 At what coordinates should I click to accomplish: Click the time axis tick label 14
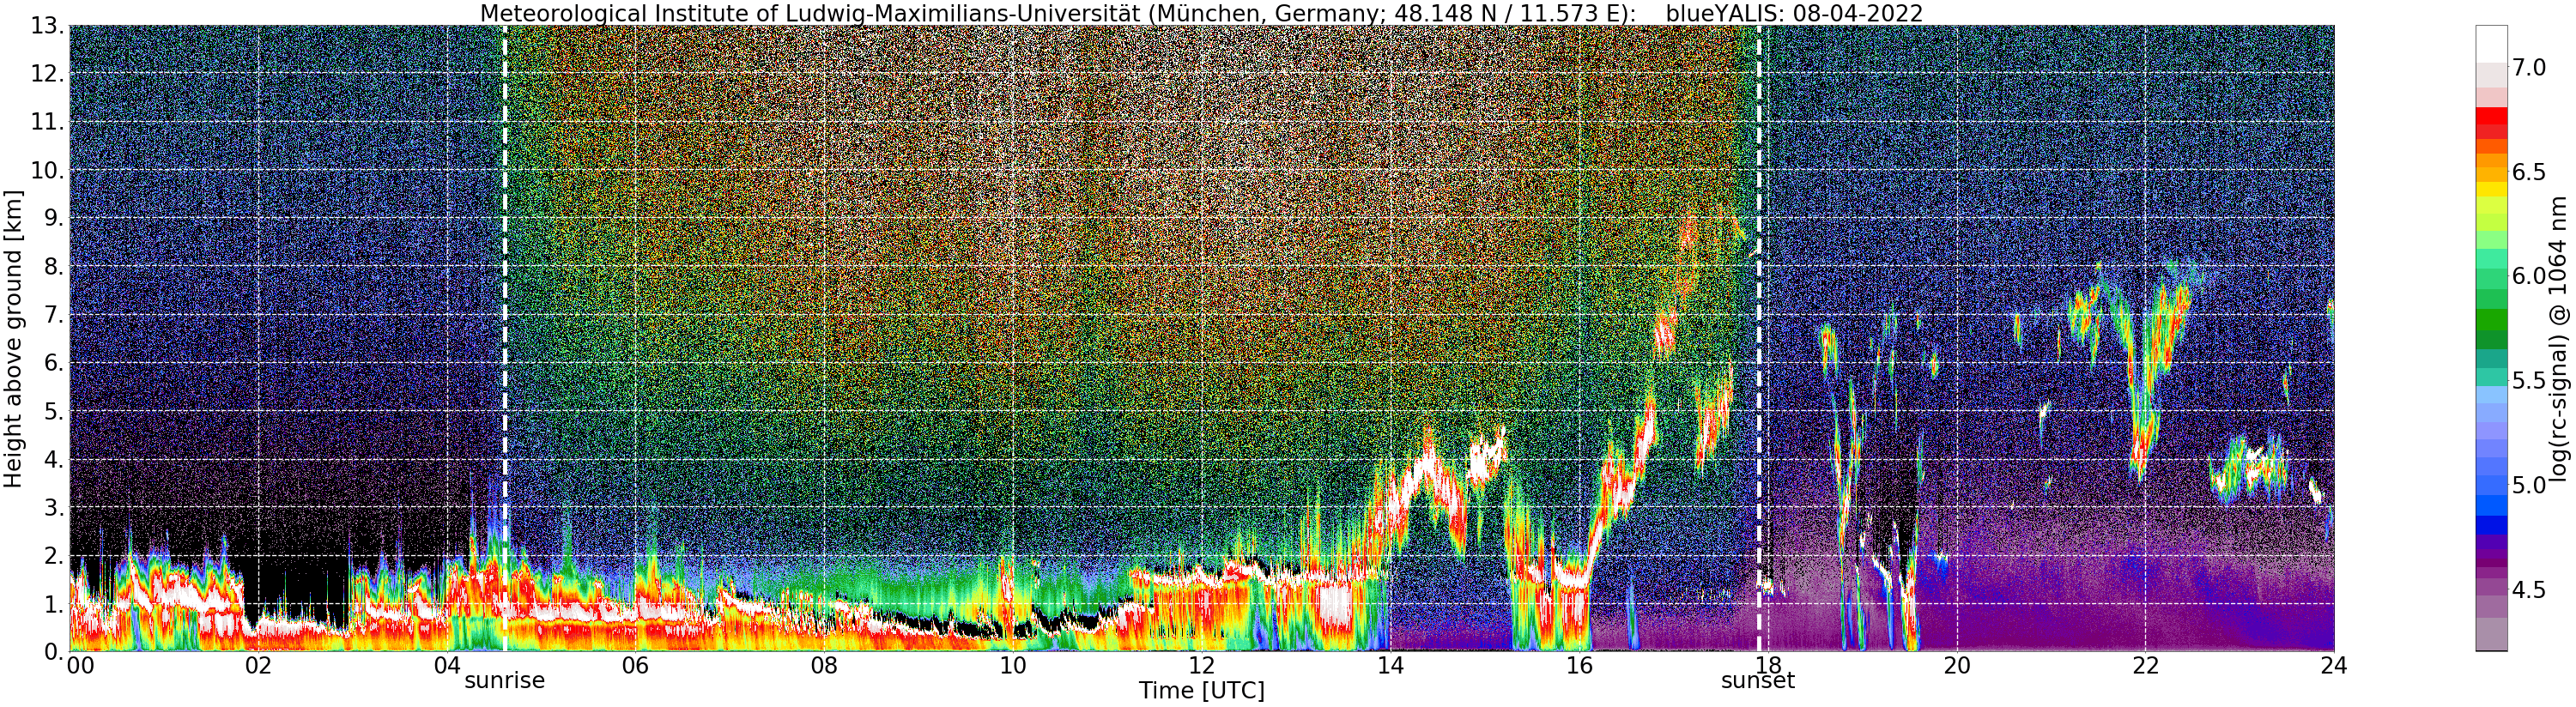click(1390, 665)
